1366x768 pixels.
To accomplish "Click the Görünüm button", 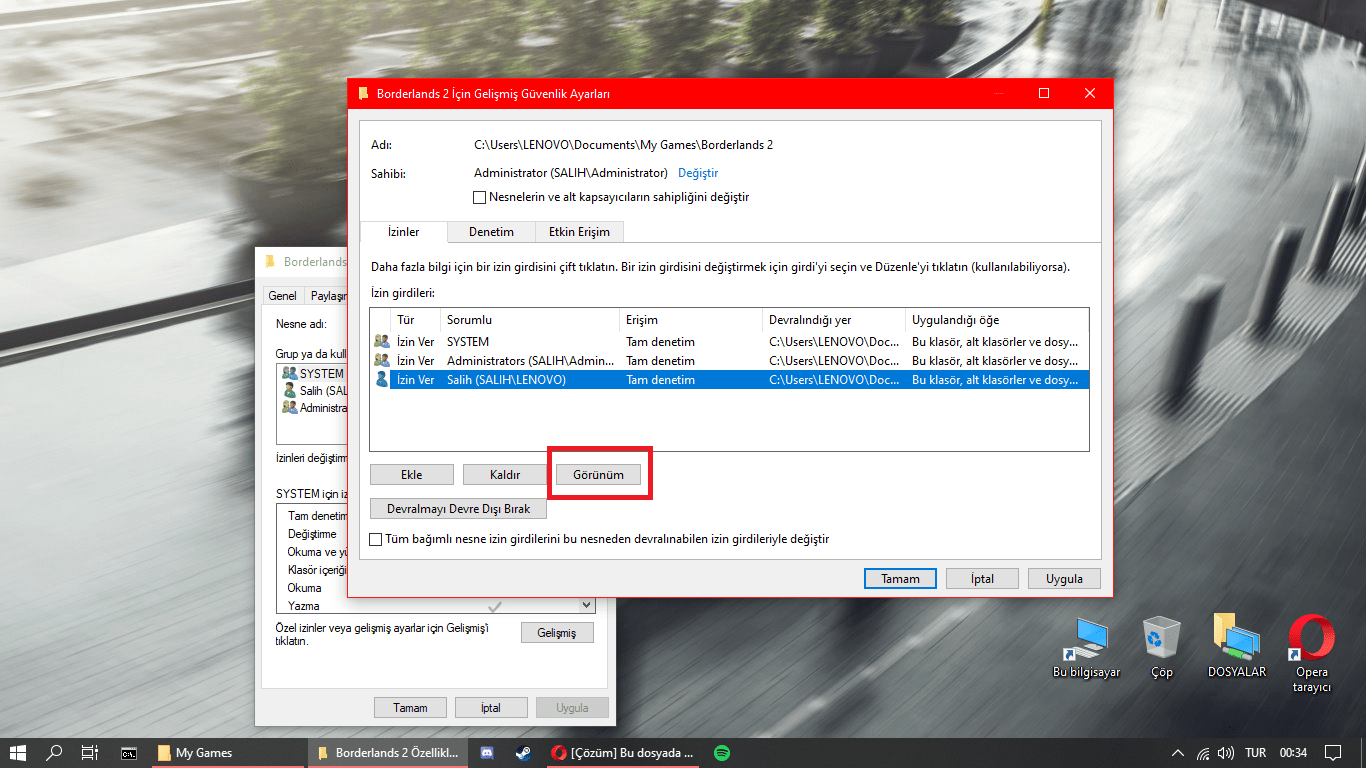I will pos(598,475).
